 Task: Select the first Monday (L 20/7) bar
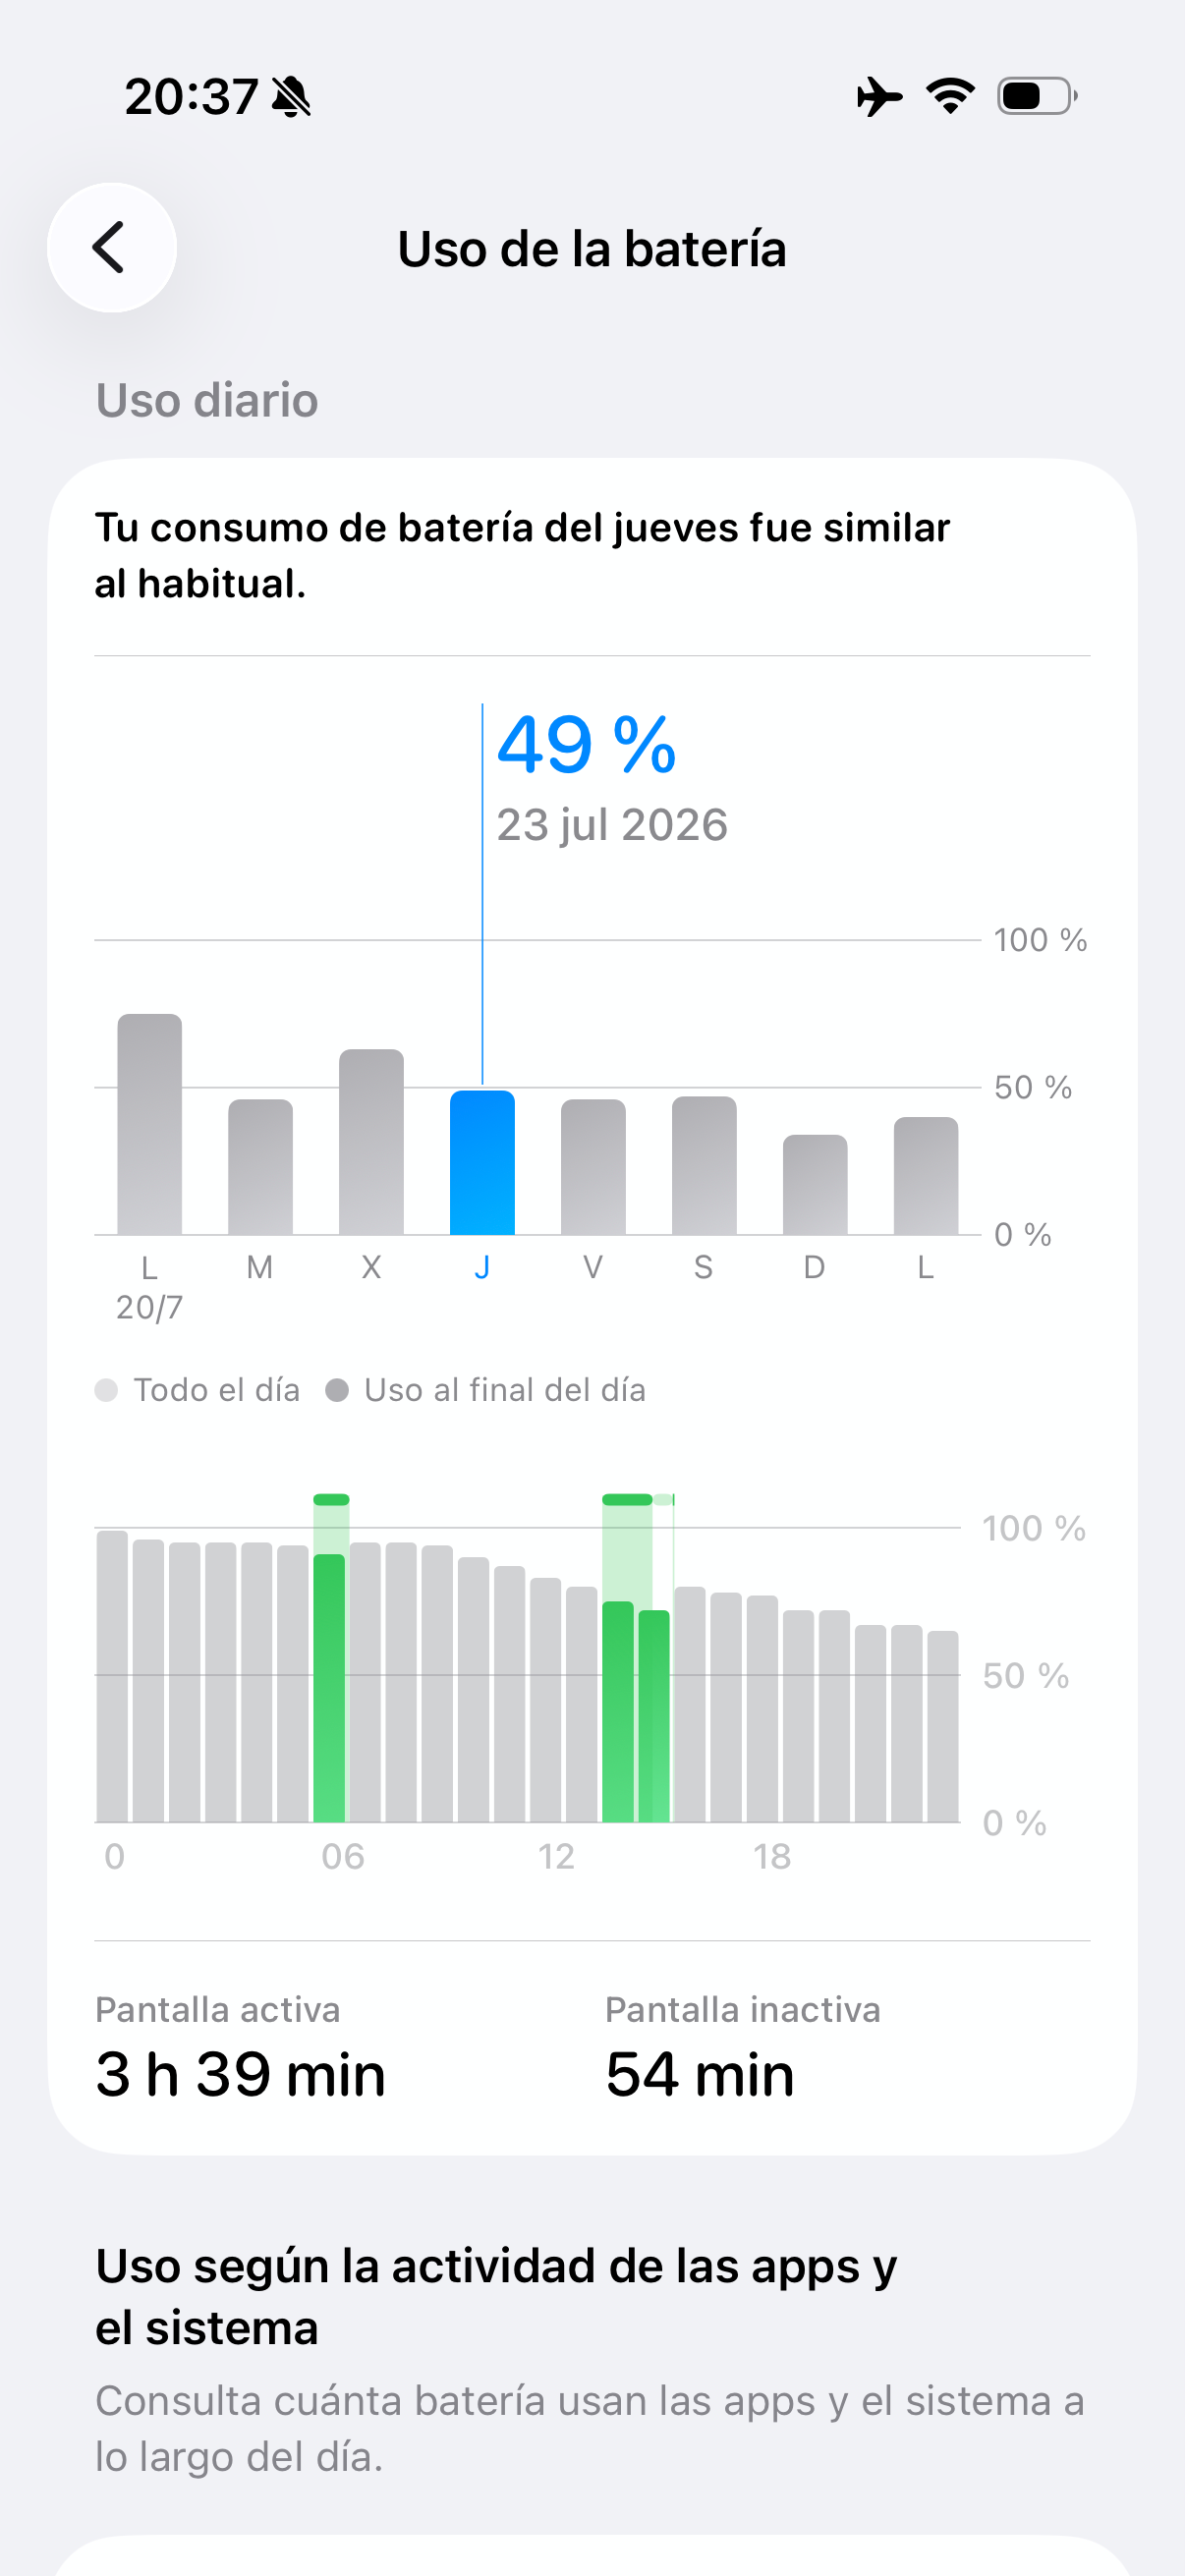(x=149, y=1124)
